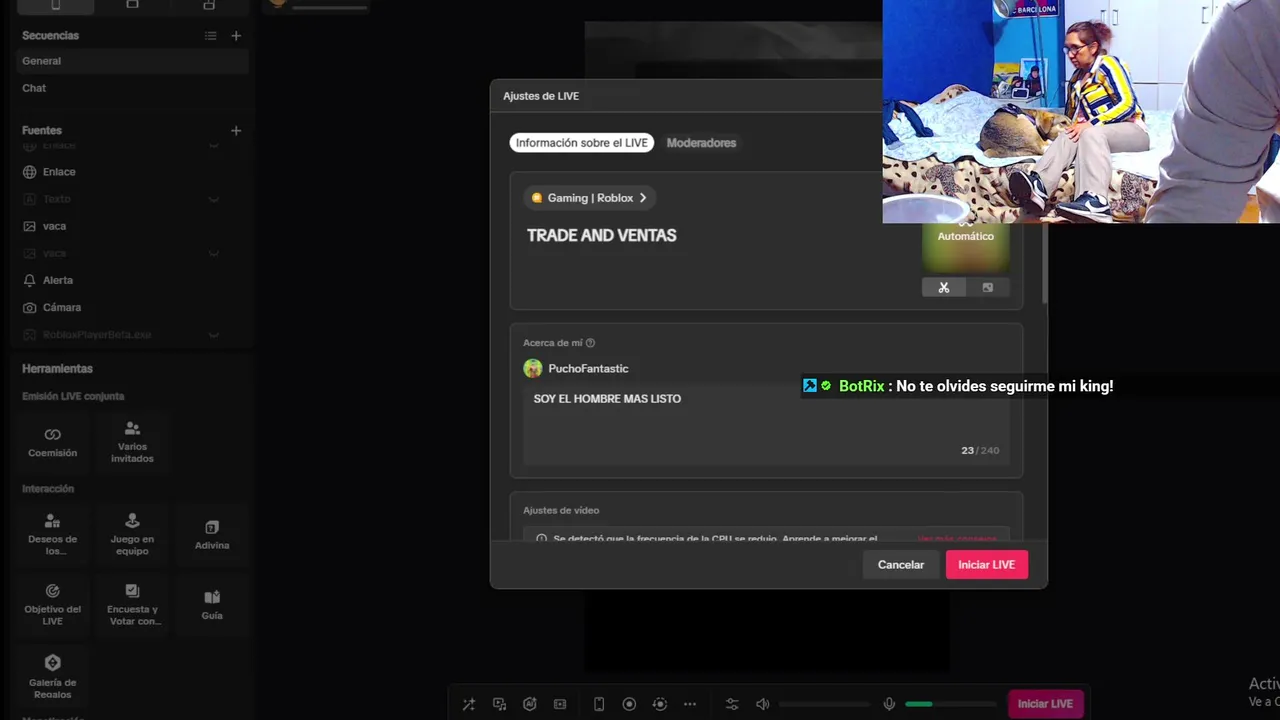Open the audio mixer sliders icon
This screenshot has width=1280, height=720.
tap(732, 704)
